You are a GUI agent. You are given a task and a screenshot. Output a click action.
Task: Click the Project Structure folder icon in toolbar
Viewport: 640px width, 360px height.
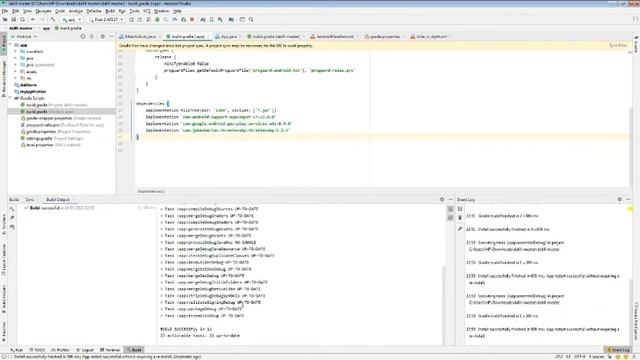231,20
